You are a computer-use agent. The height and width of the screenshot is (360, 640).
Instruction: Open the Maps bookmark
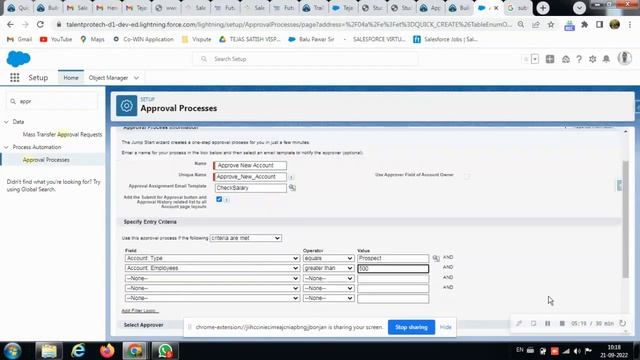[x=92, y=39]
